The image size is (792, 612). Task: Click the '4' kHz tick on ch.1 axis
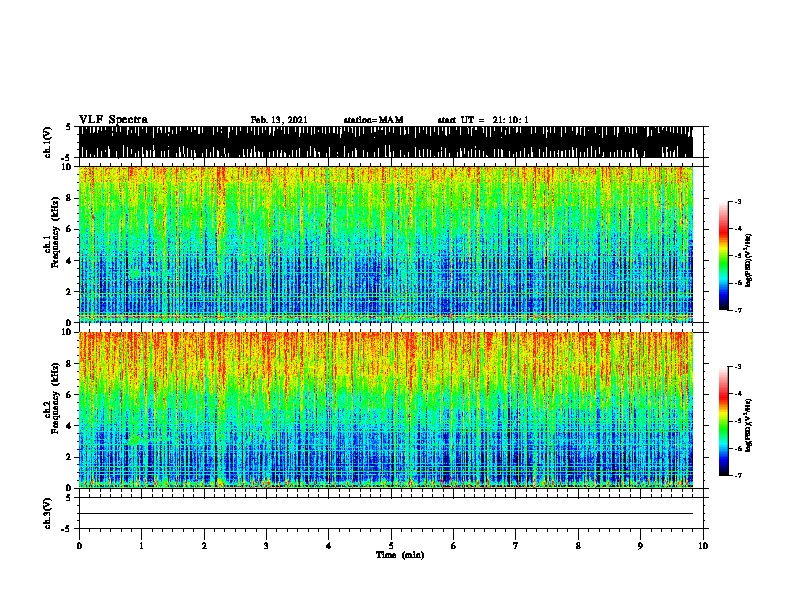coord(69,261)
